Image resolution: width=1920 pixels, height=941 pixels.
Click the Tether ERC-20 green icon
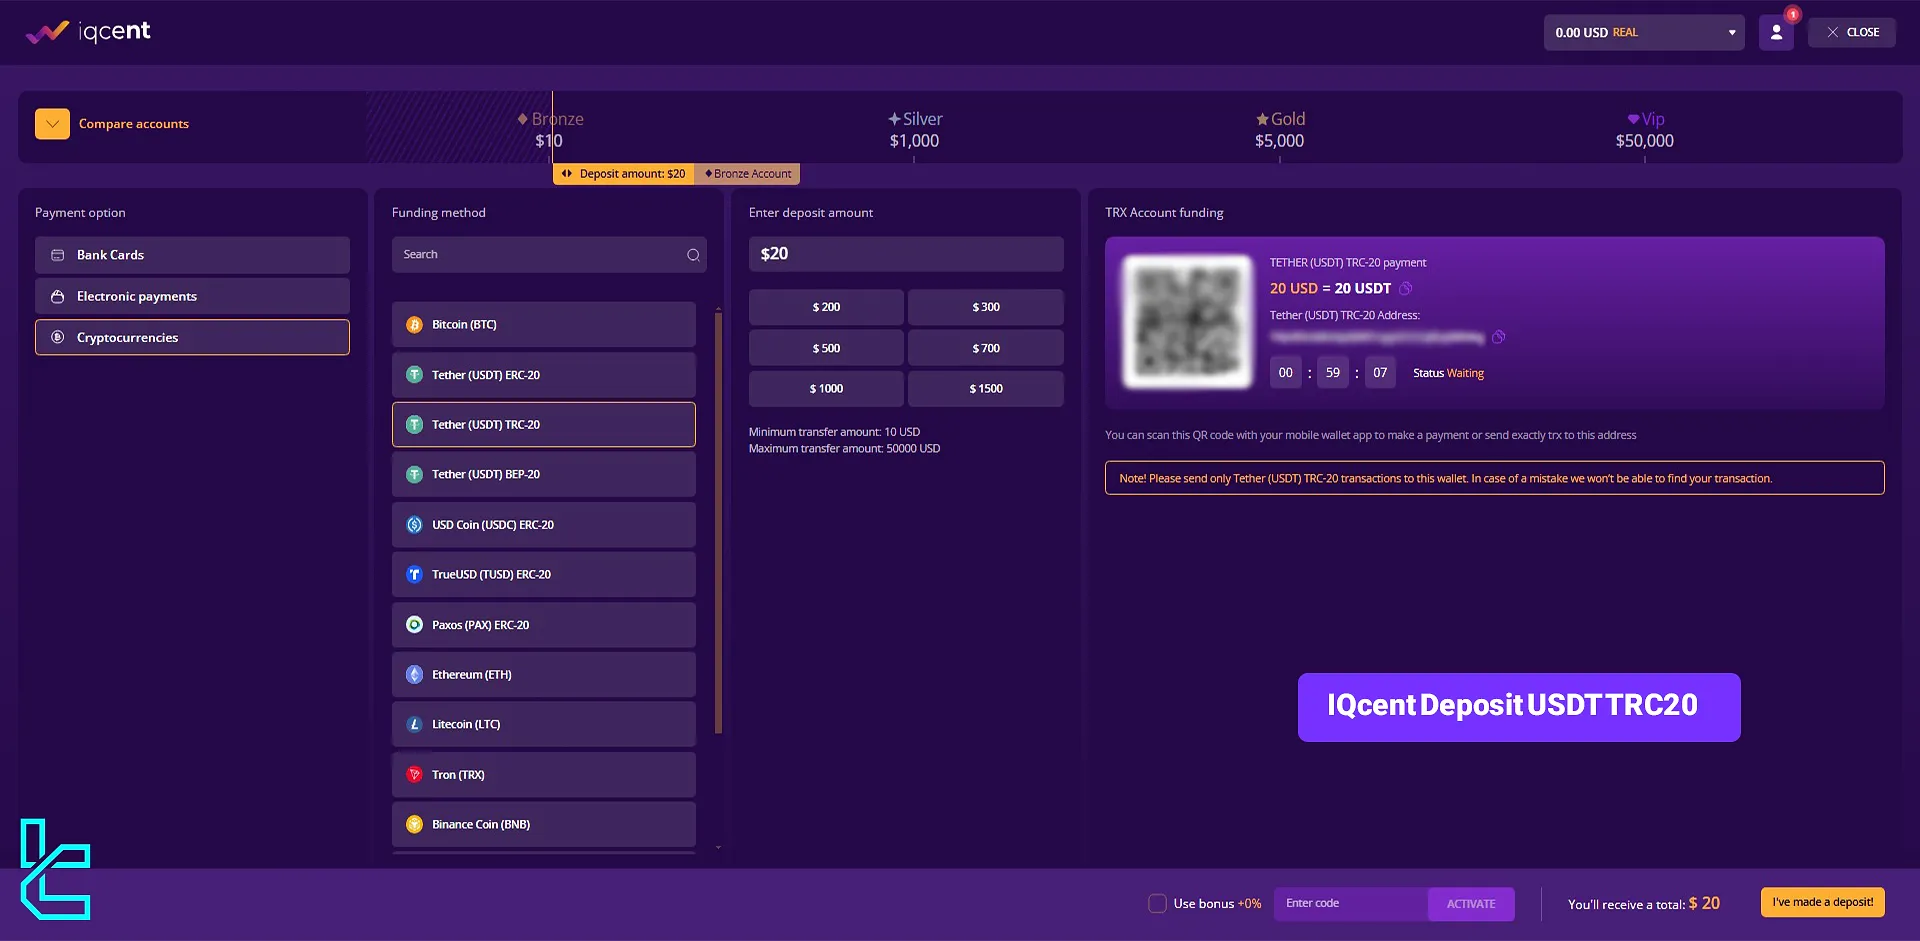pyautogui.click(x=414, y=375)
